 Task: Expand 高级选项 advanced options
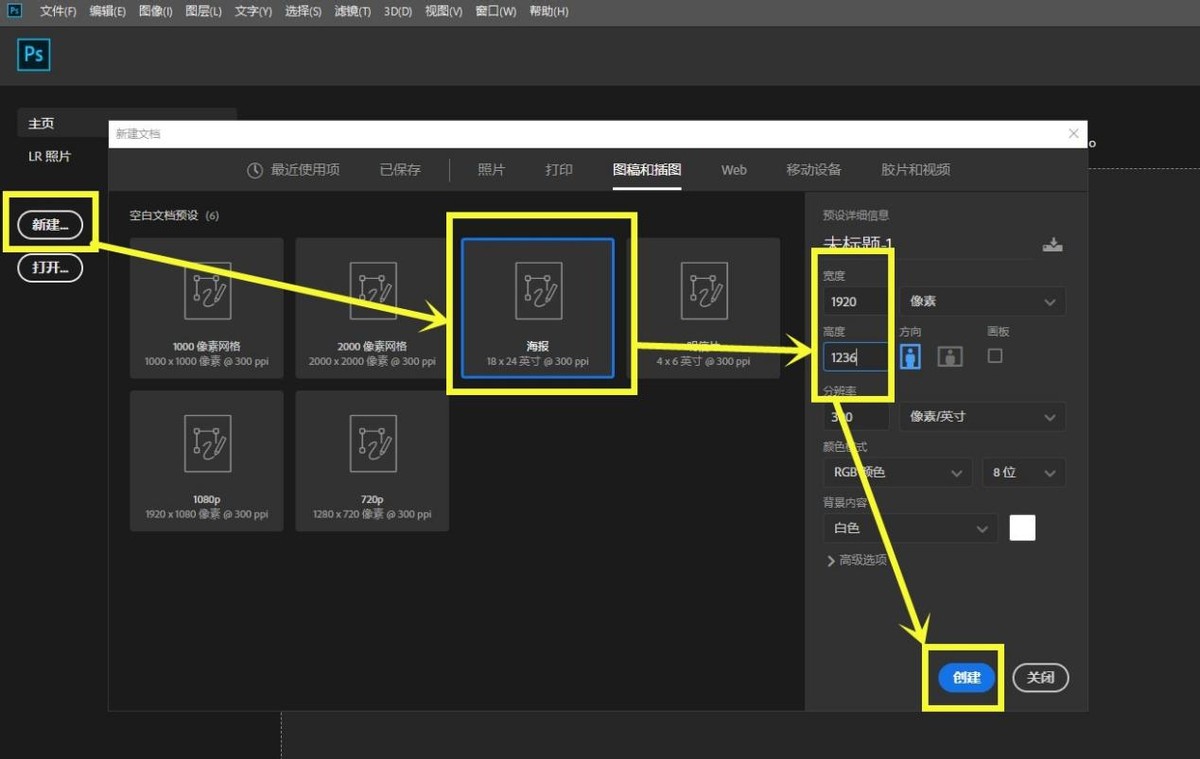tap(856, 560)
